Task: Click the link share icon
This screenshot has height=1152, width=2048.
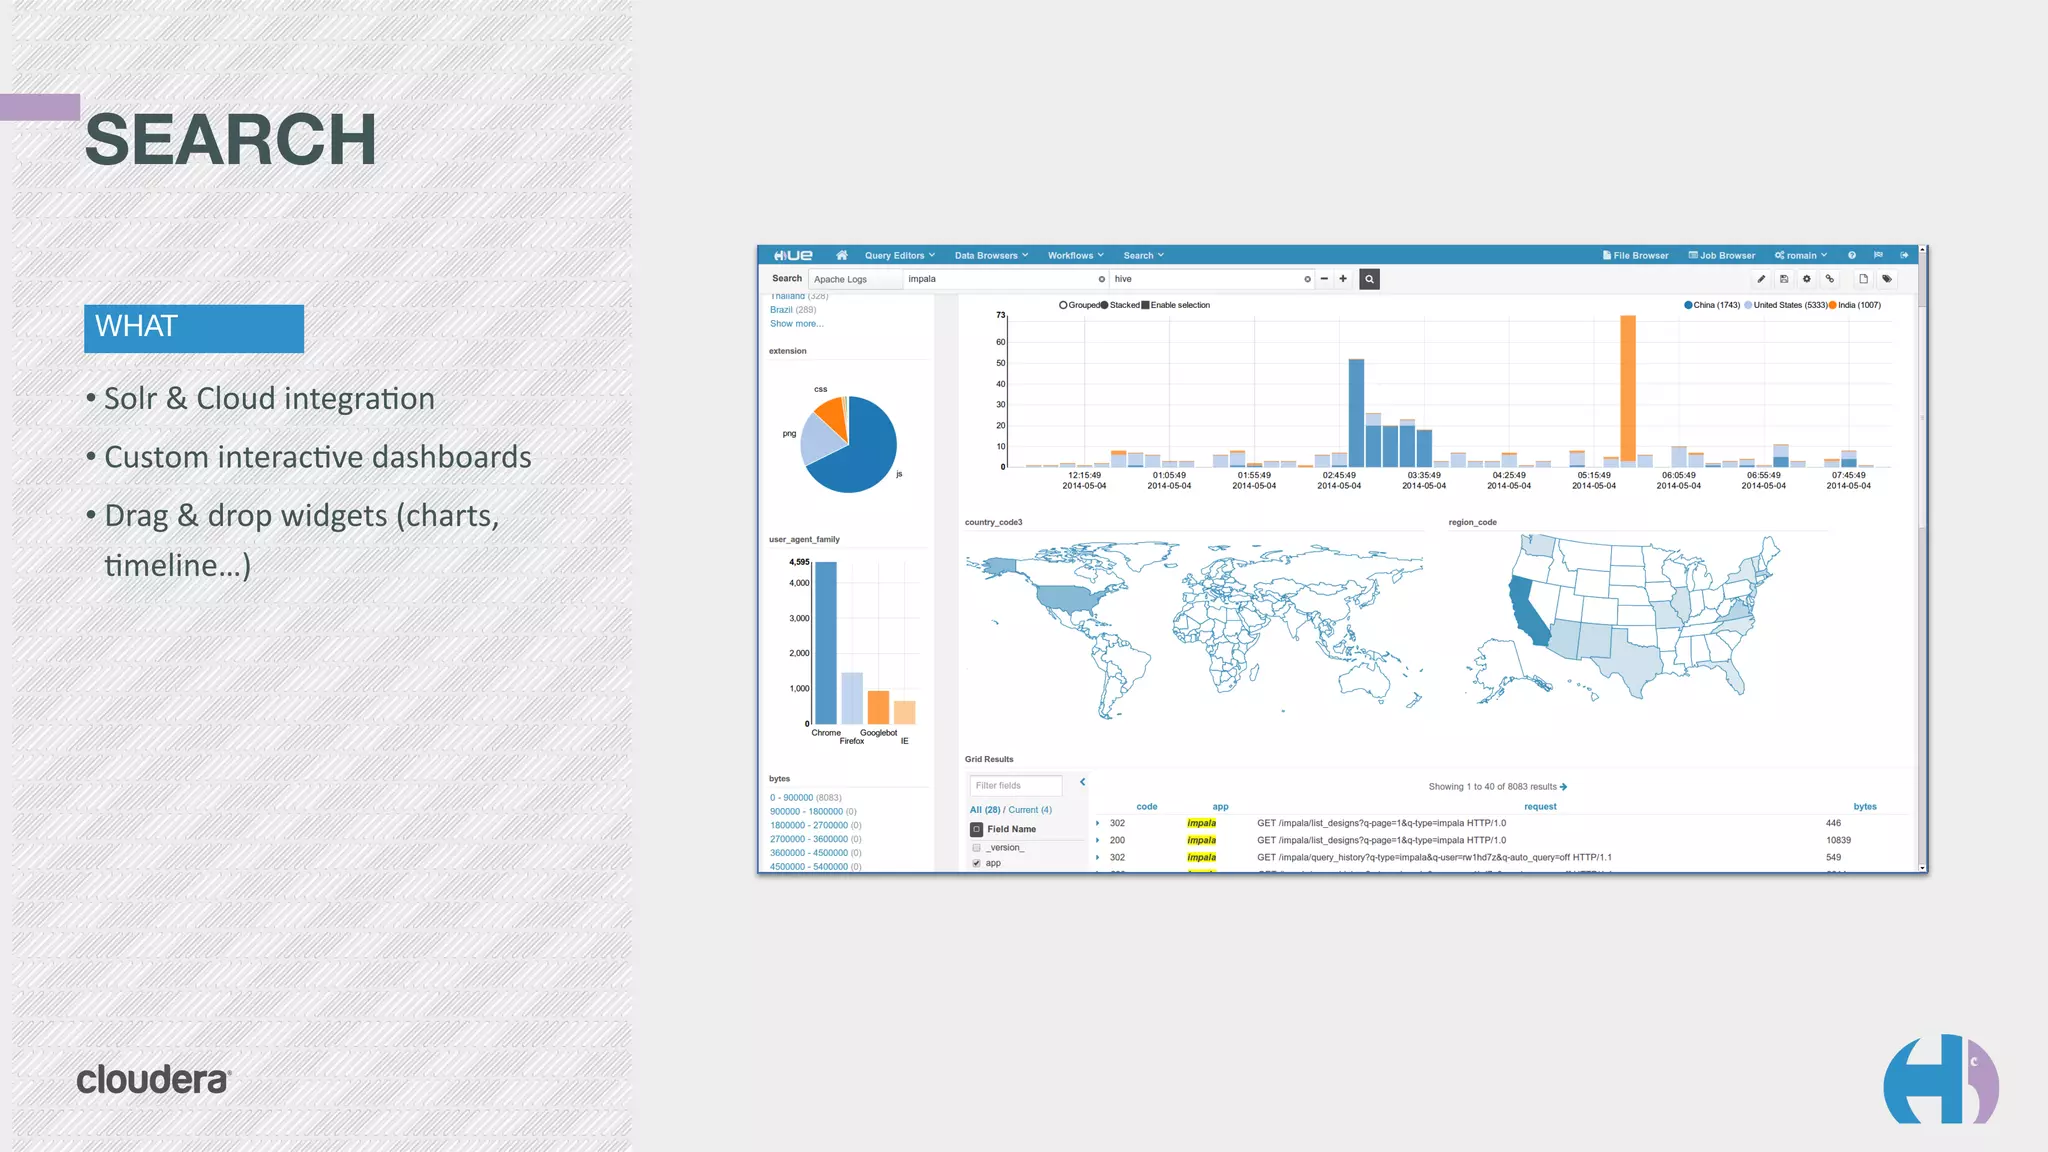Action: 1830,279
